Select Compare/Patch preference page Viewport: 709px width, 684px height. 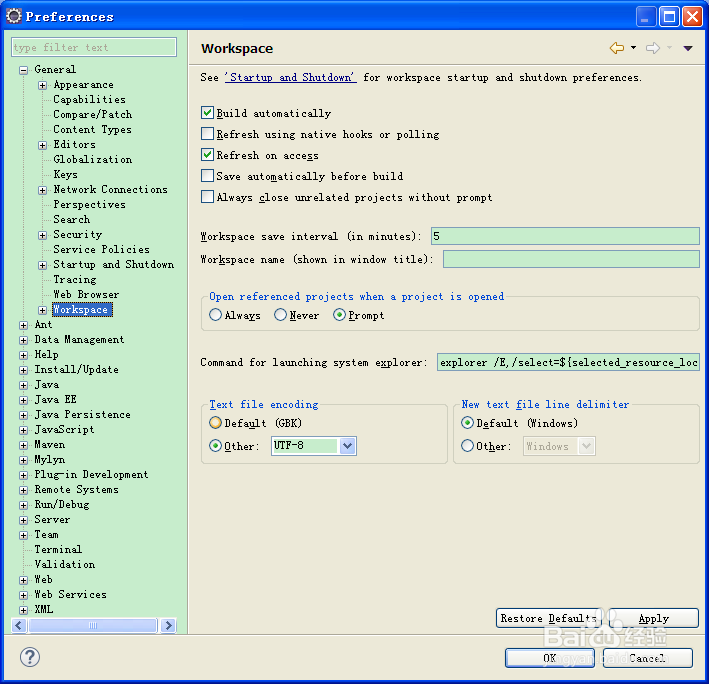coord(93,114)
